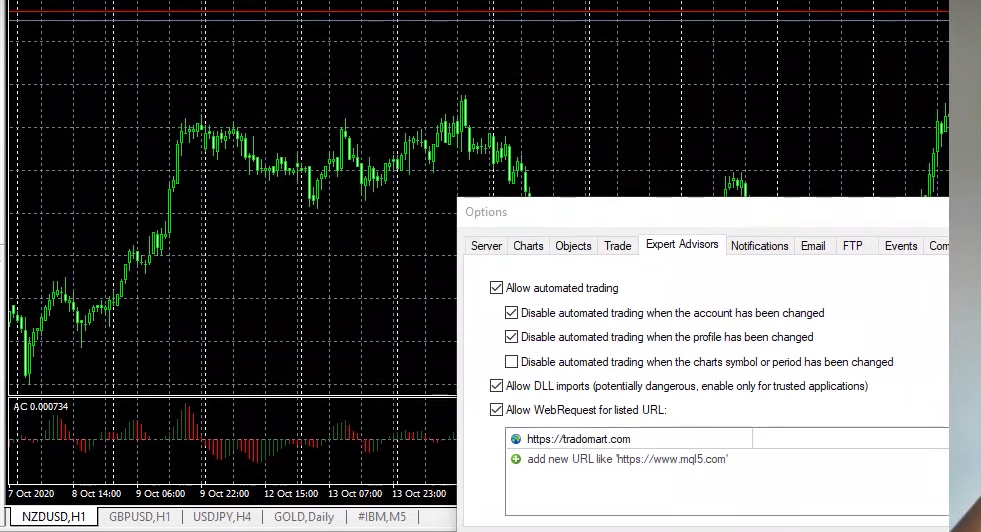Viewport: 981px width, 532px height.
Task: Click the green plus add-URL icon
Action: point(516,459)
